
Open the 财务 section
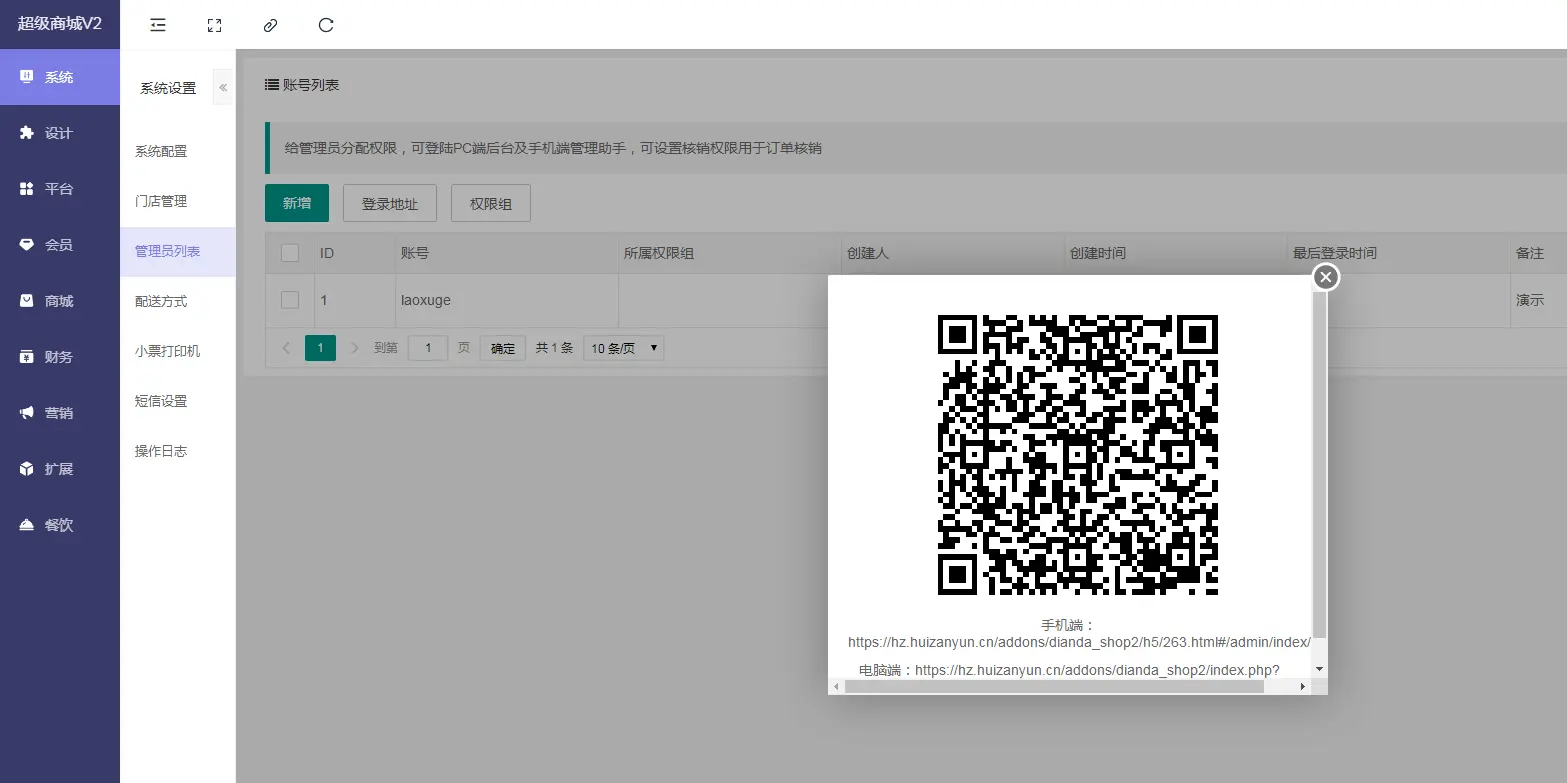60,357
